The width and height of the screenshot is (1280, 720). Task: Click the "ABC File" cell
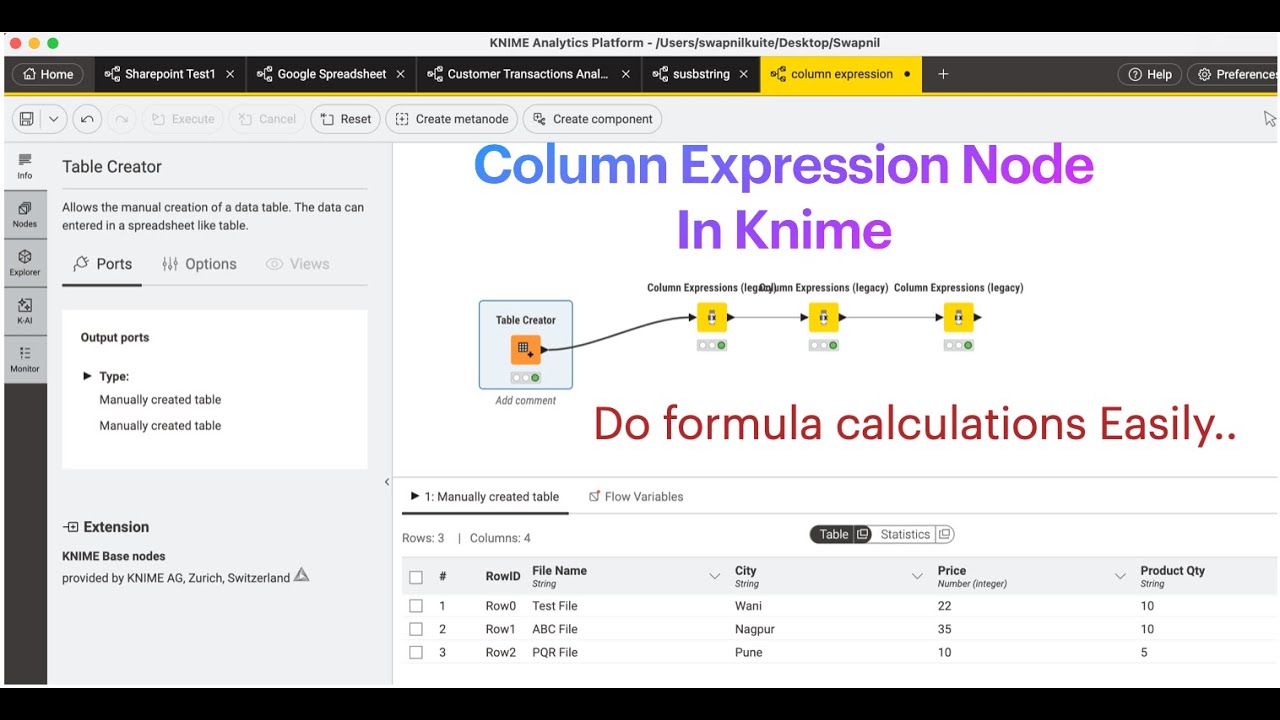tap(555, 629)
